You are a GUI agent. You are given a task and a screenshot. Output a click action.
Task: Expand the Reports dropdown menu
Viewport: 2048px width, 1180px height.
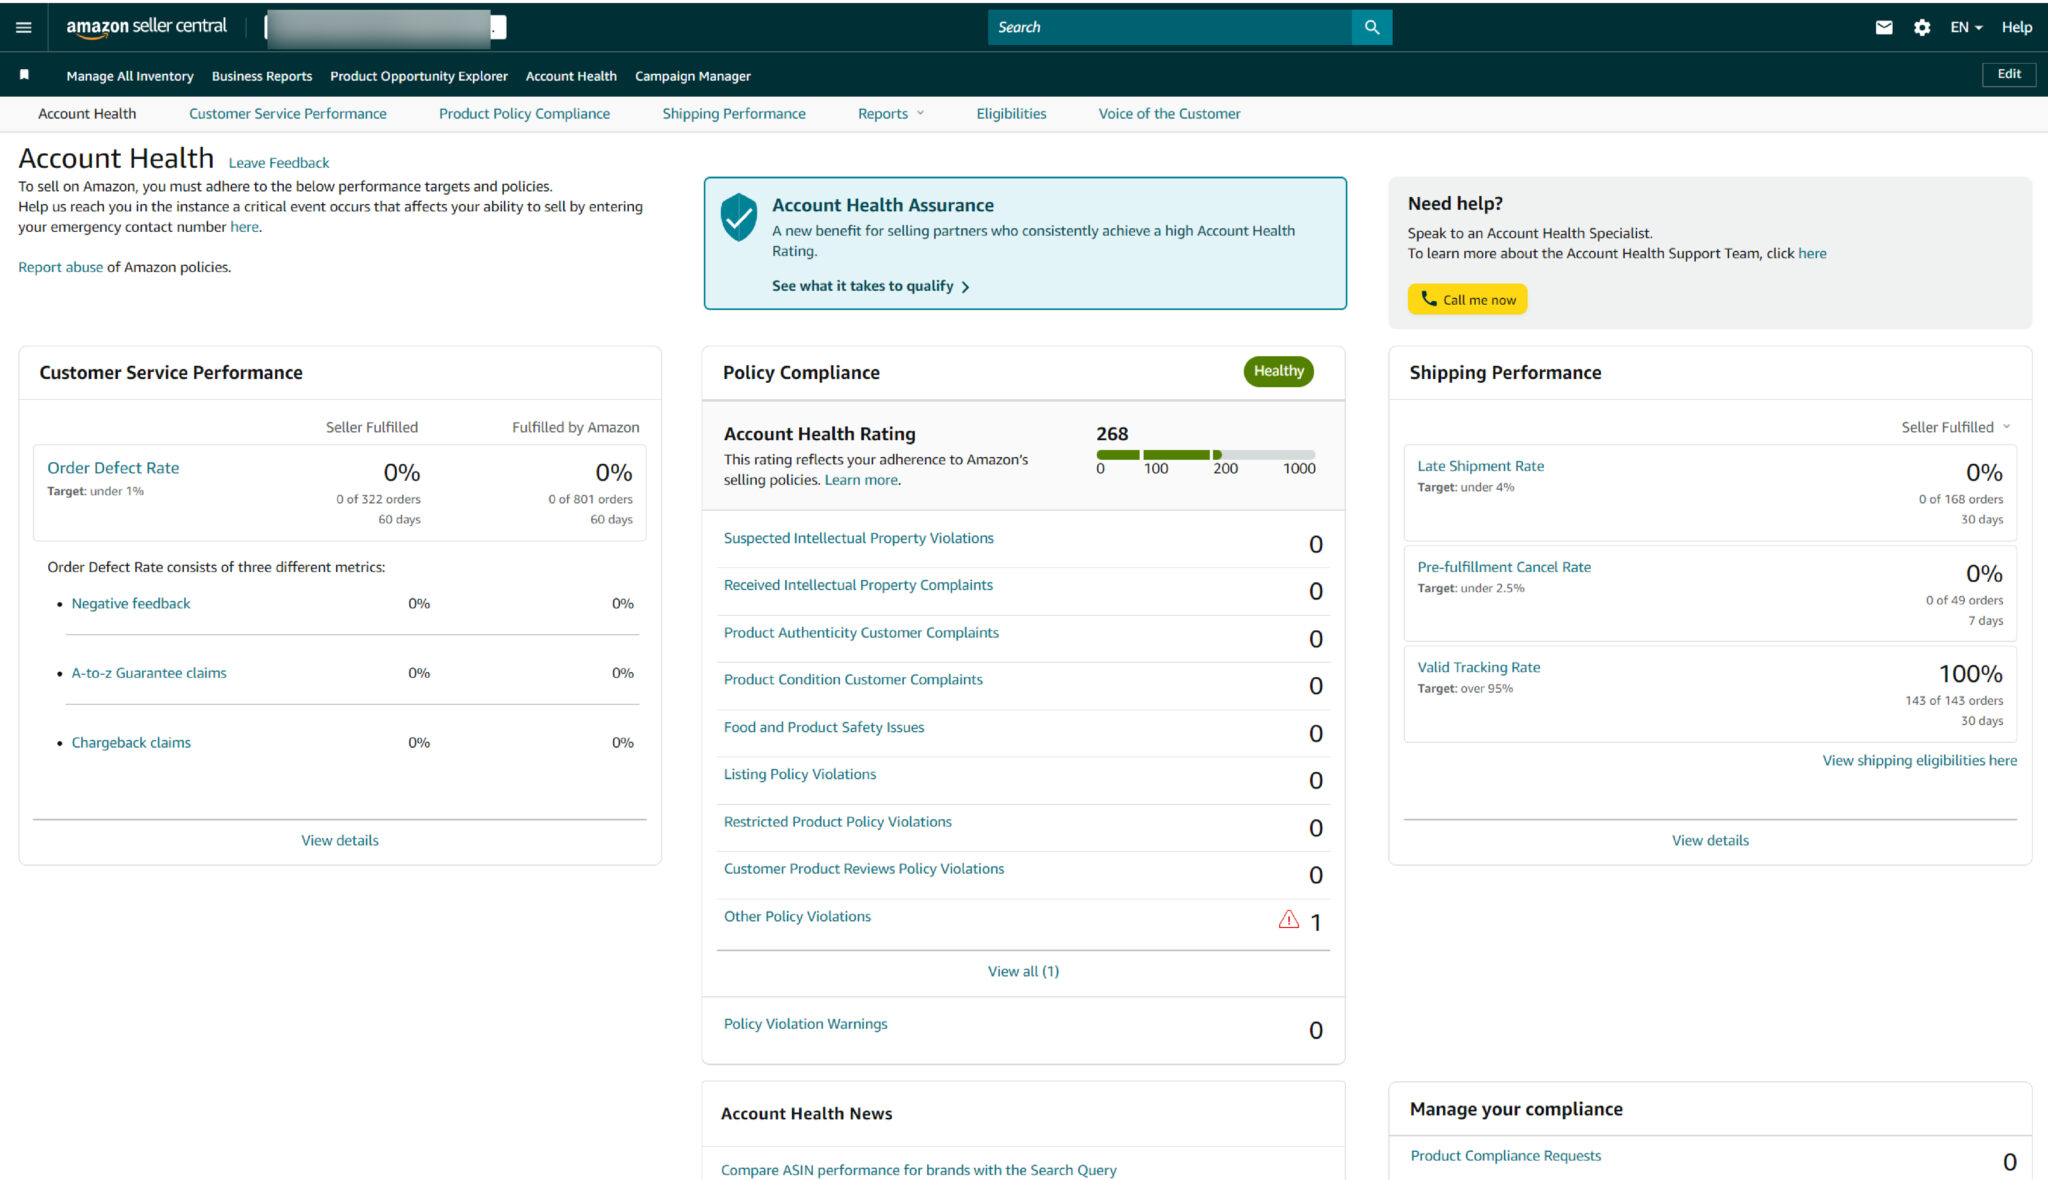point(891,114)
